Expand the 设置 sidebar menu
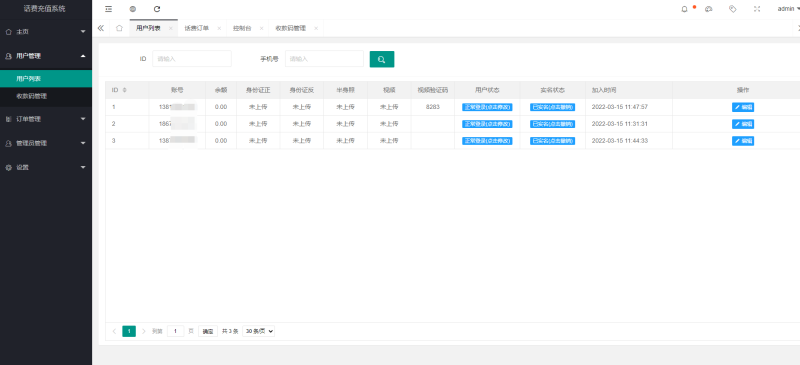Screen dimensions: 800x365 pos(46,167)
